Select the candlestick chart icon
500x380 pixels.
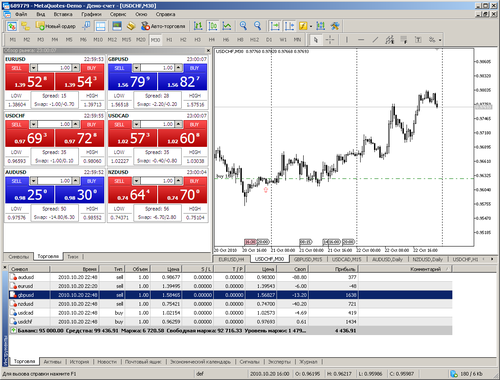coord(212,26)
